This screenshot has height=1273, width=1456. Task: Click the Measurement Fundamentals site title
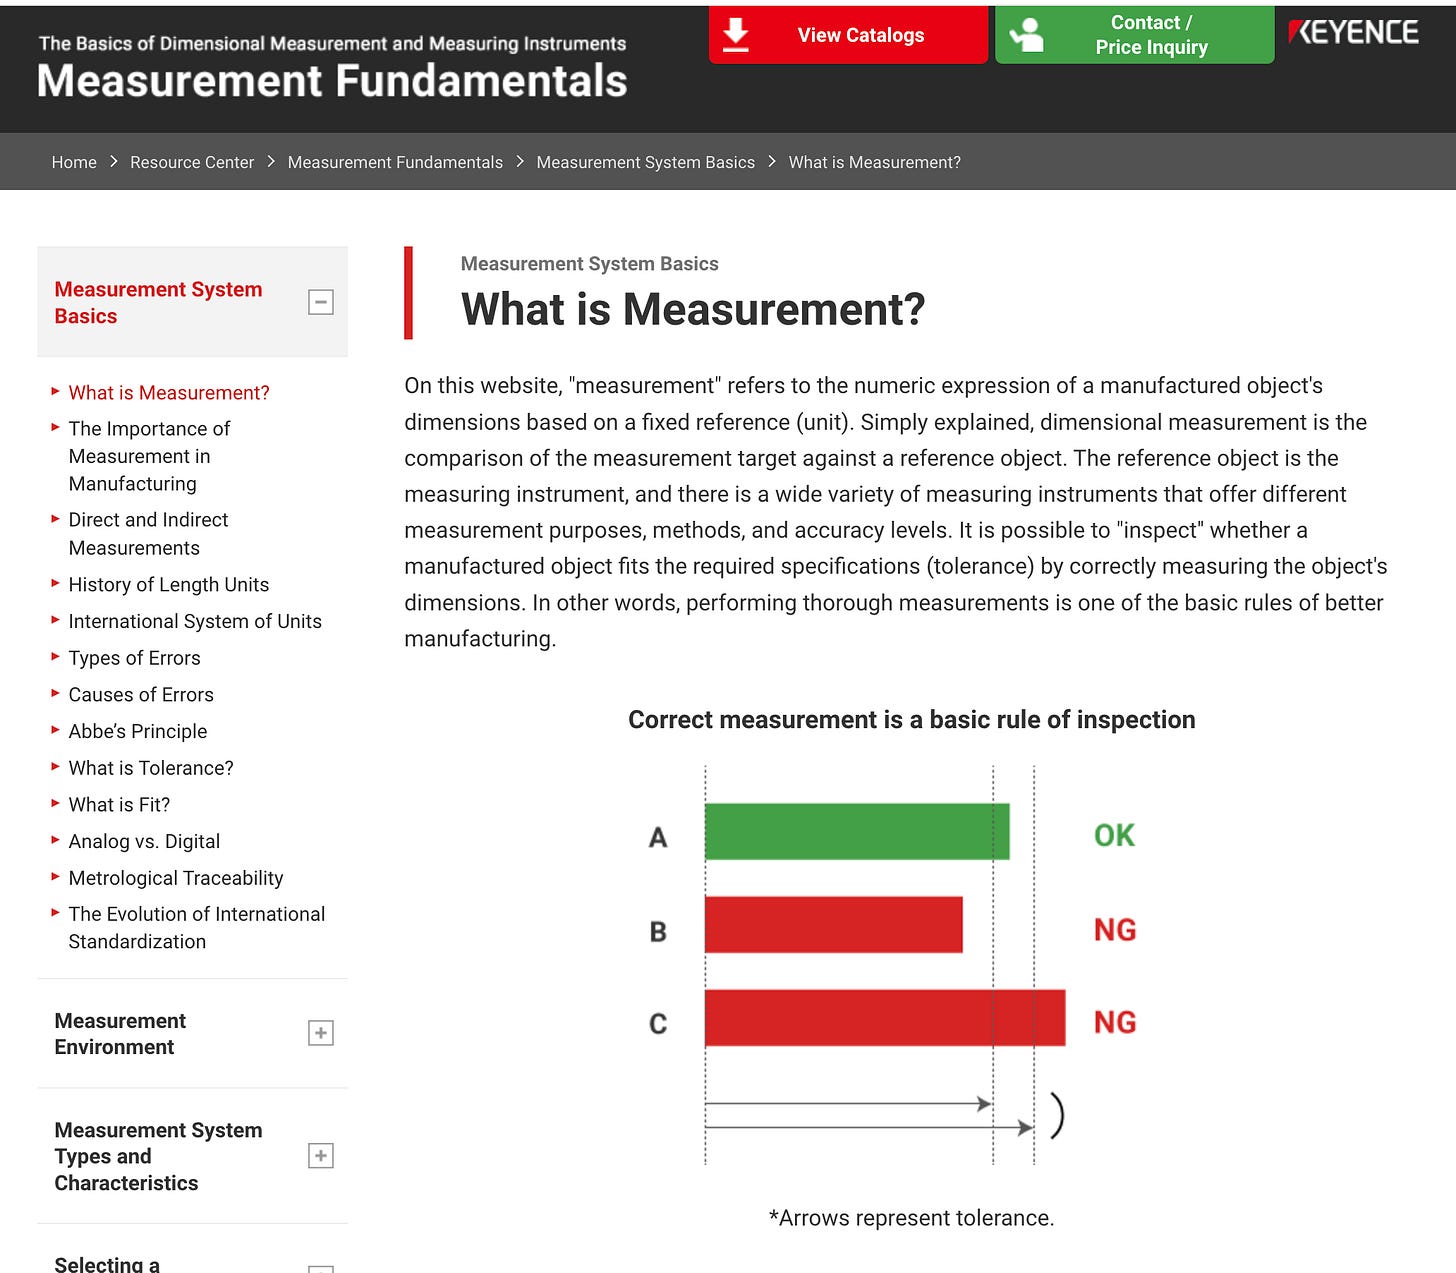click(x=332, y=81)
